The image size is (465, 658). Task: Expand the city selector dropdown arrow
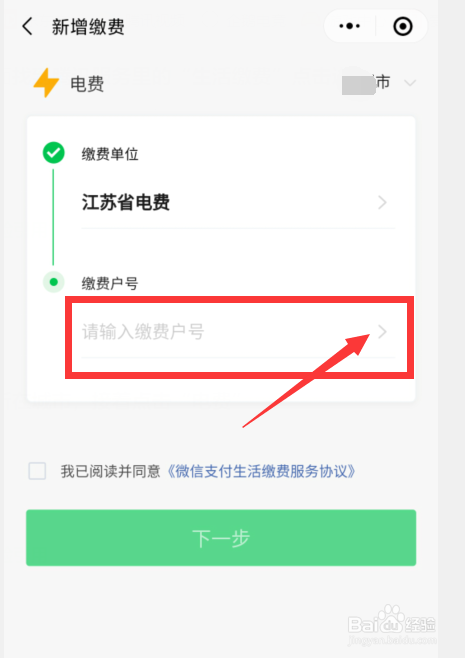410,83
